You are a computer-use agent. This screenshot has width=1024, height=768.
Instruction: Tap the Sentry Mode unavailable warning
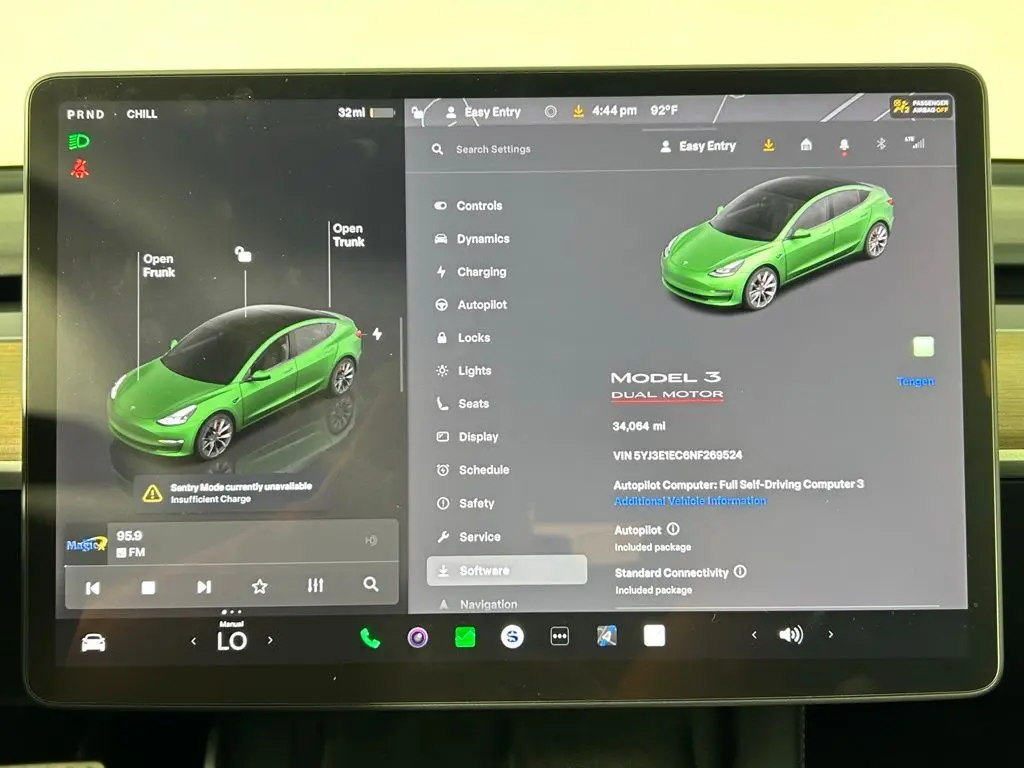point(229,493)
